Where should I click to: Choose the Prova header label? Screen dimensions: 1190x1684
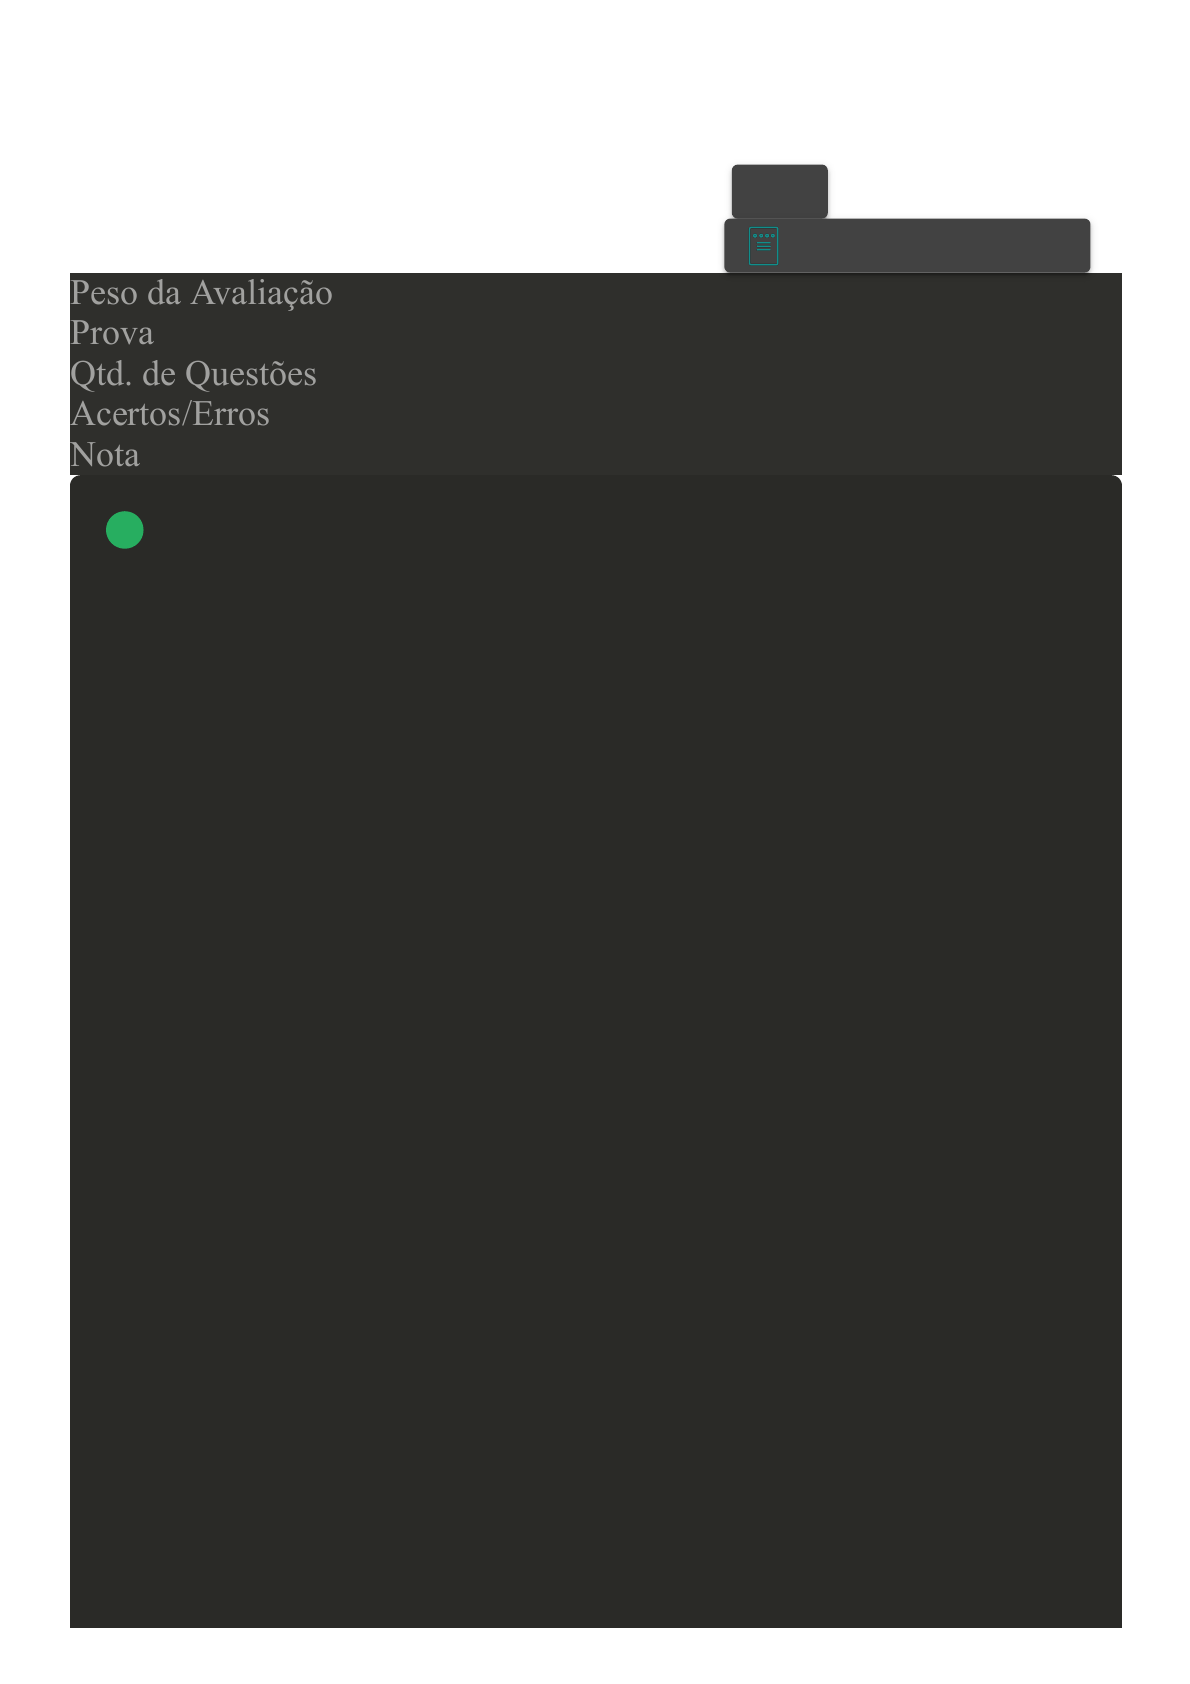click(112, 333)
